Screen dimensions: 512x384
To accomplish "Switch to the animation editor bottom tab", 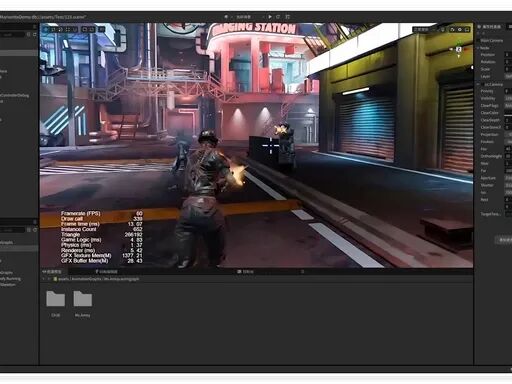I will point(107,272).
